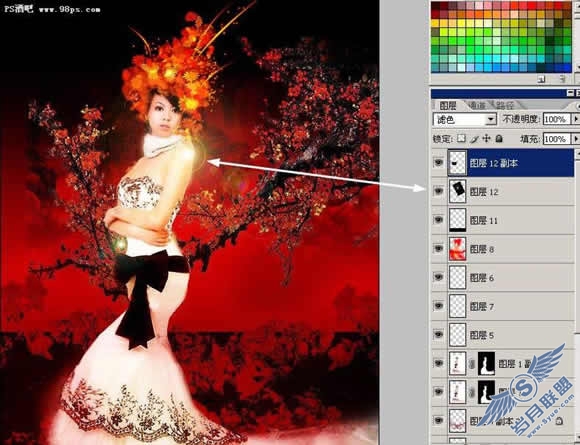Hide the 图层 12 副本 layer
The width and height of the screenshot is (580, 445).
tap(439, 162)
